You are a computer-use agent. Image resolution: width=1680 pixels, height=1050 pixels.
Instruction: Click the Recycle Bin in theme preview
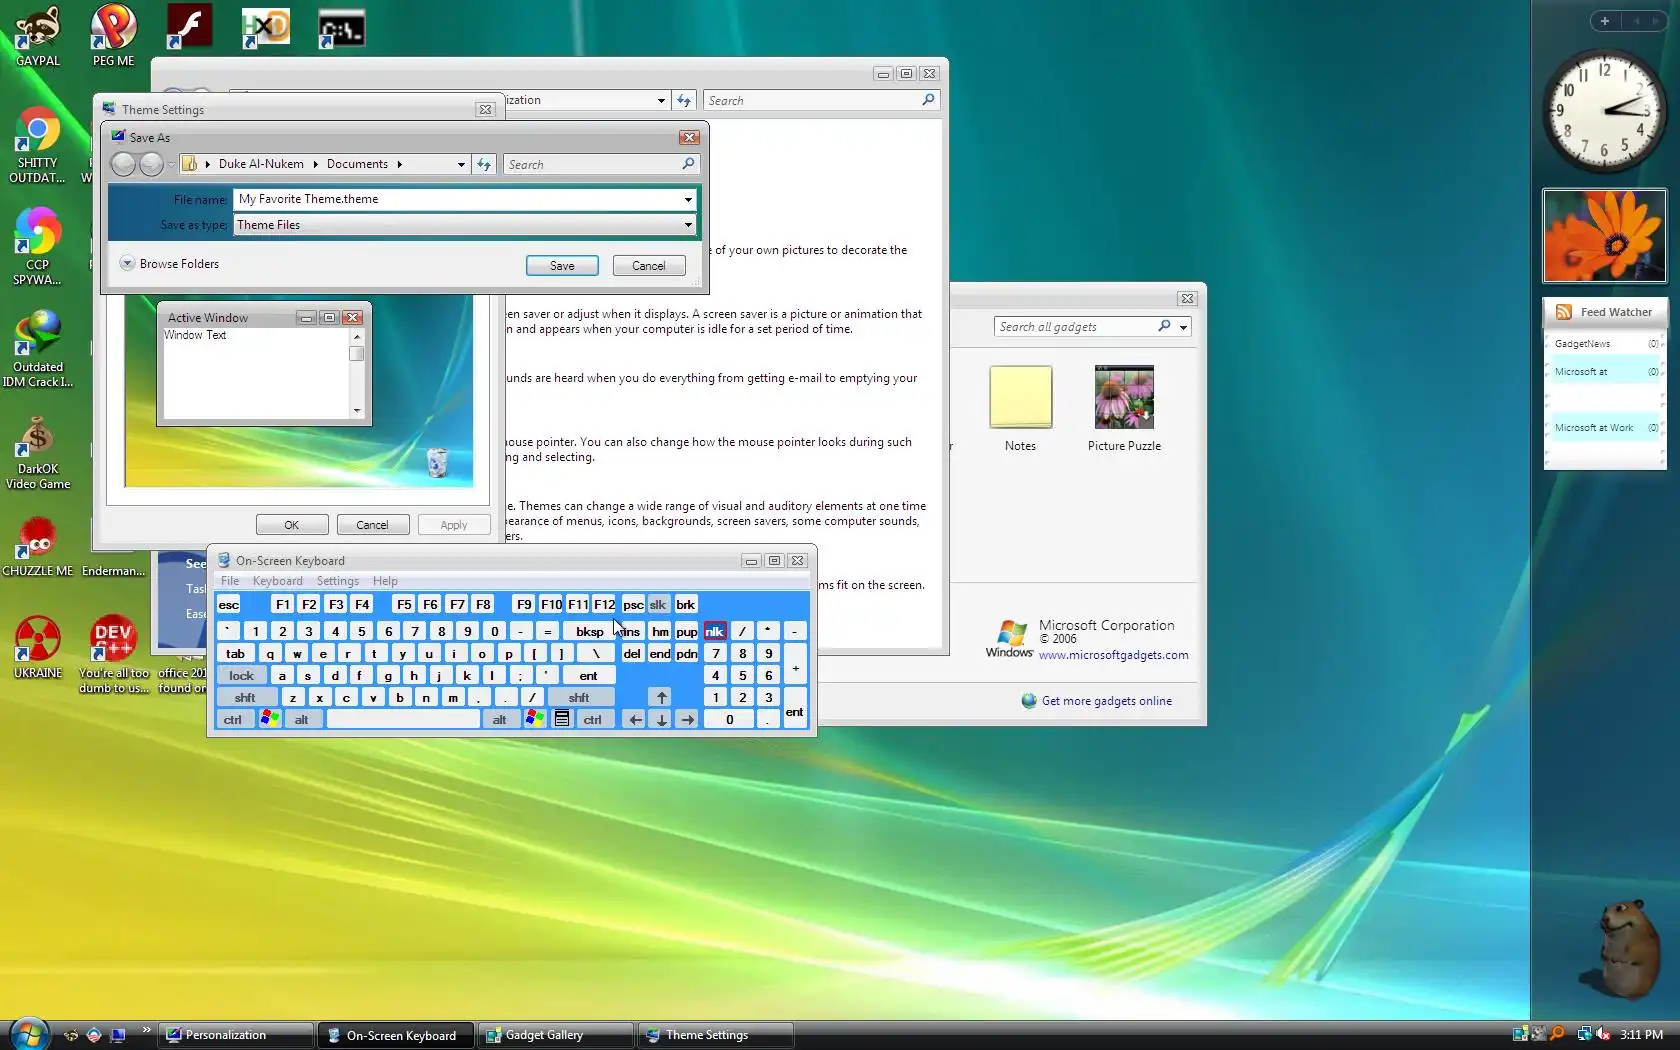[x=437, y=462]
